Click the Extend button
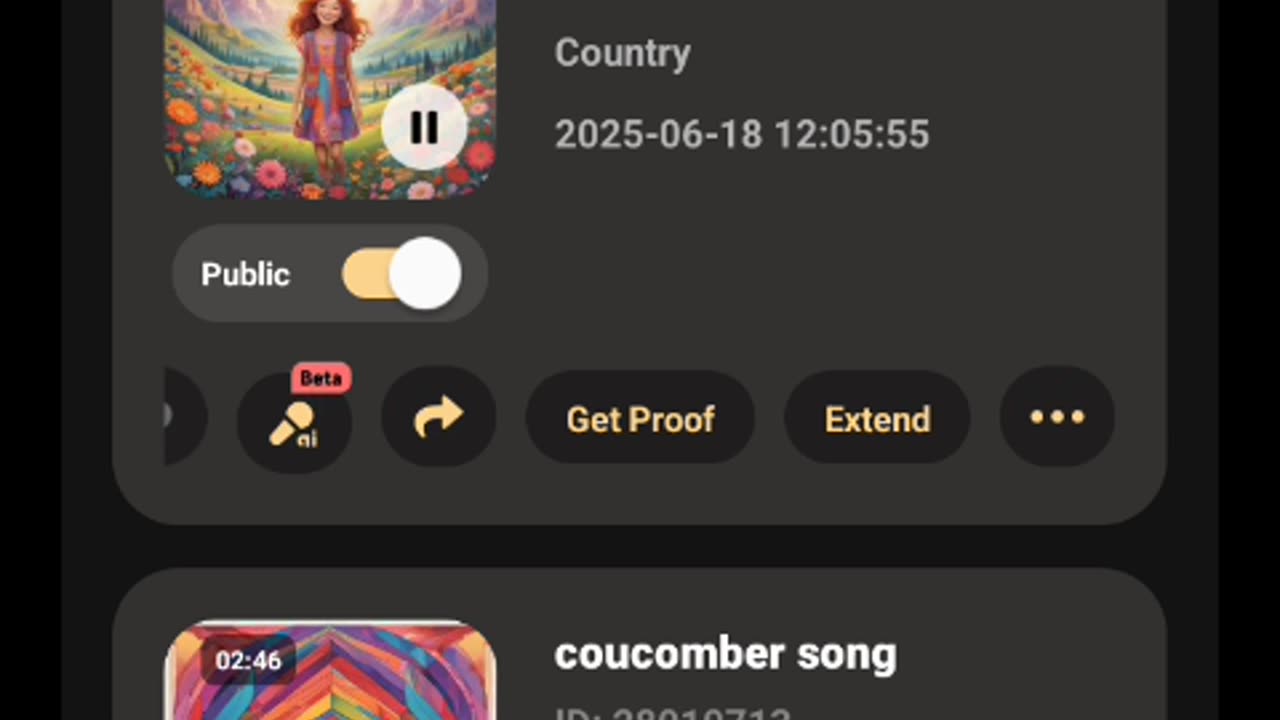This screenshot has height=720, width=1280. pos(877,418)
